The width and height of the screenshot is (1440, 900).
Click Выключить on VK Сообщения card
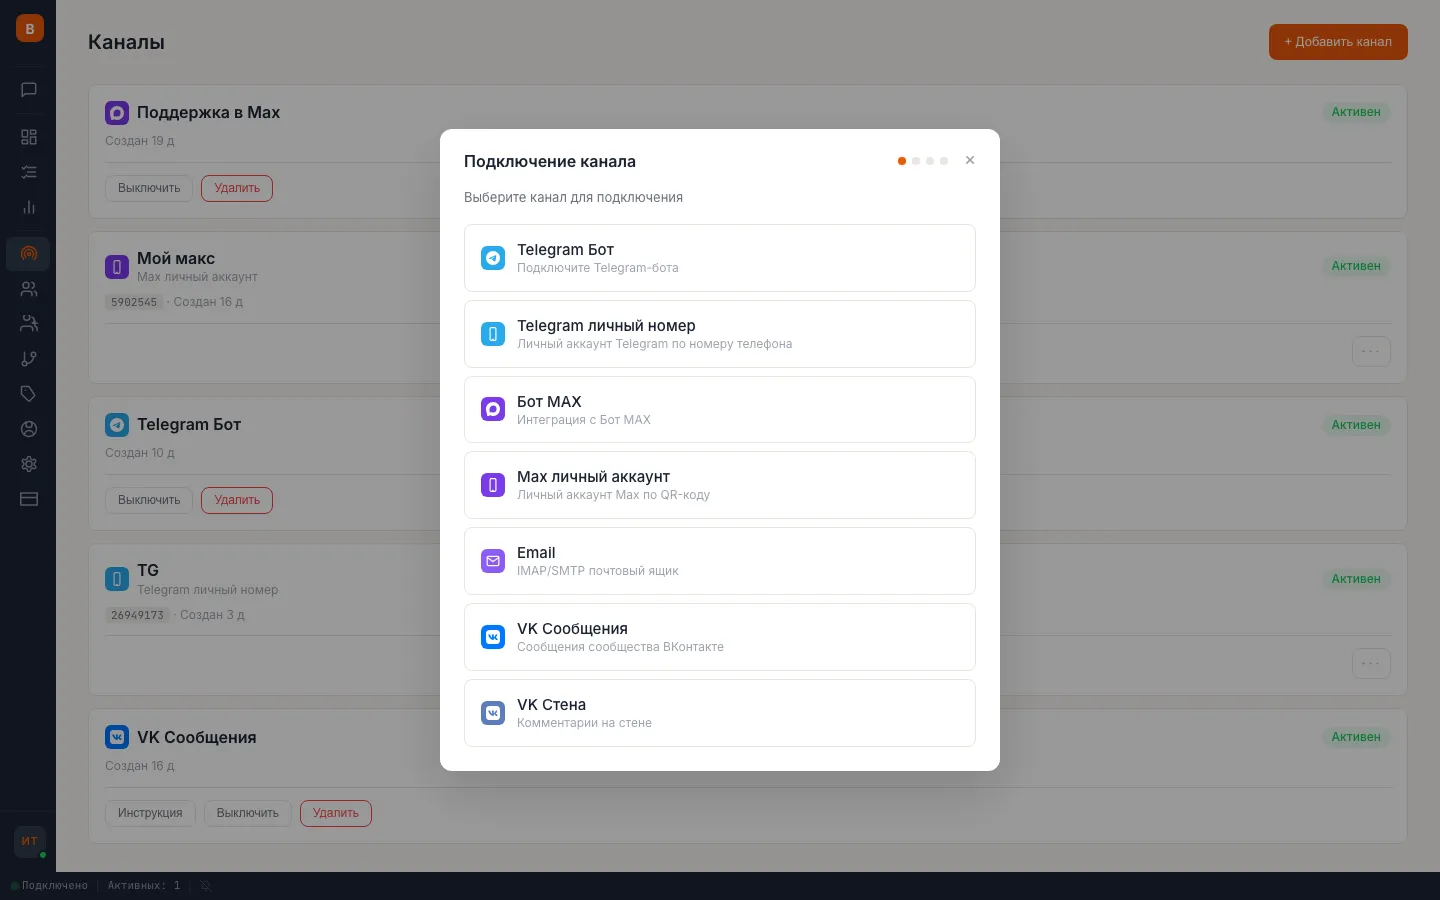(x=248, y=813)
